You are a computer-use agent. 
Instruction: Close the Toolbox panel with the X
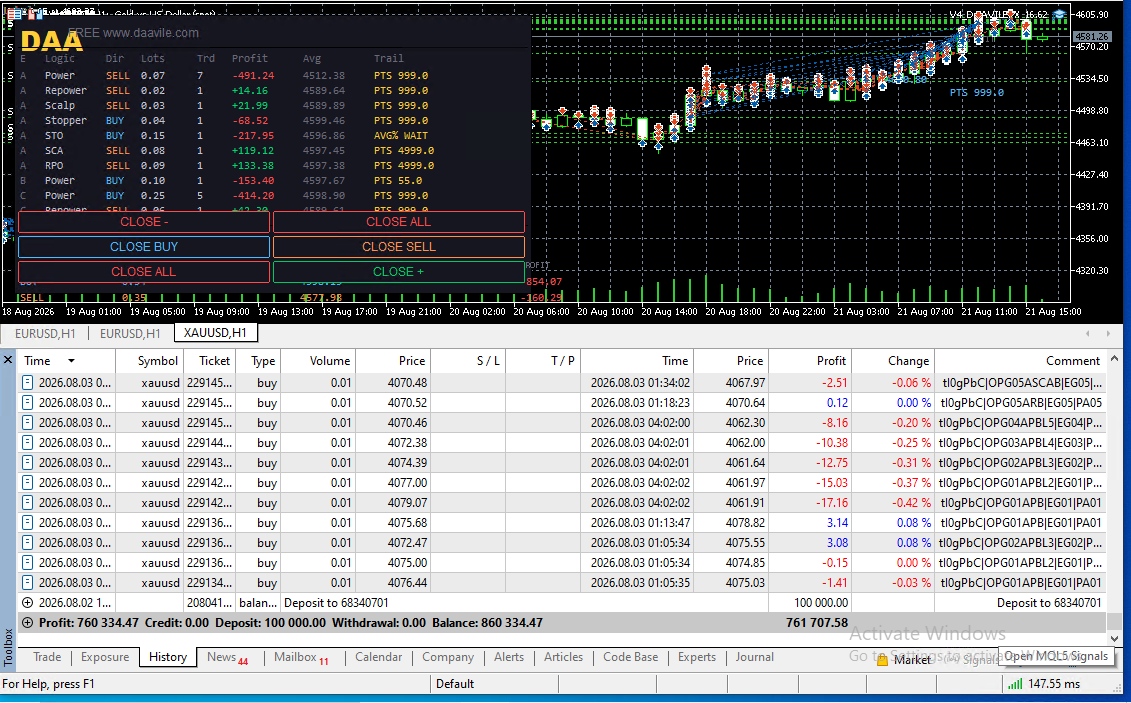point(8,359)
